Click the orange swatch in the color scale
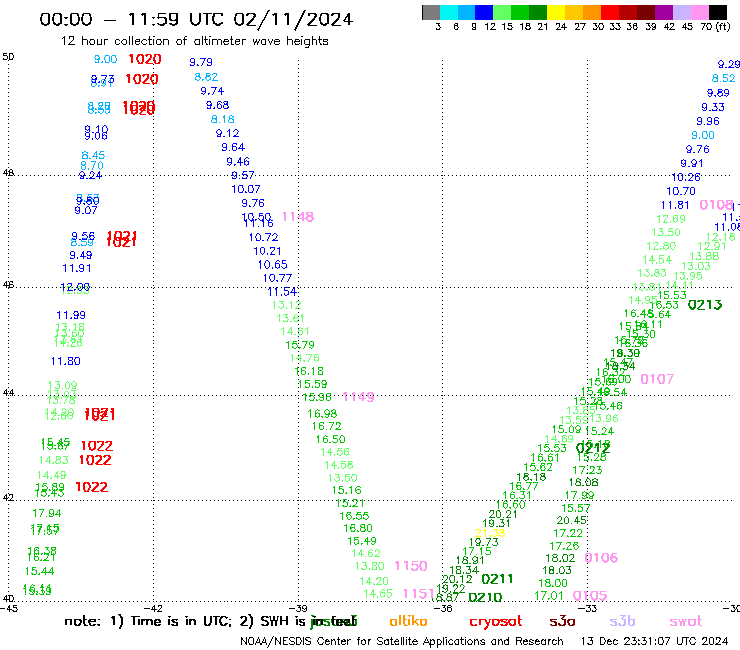 tap(592, 12)
